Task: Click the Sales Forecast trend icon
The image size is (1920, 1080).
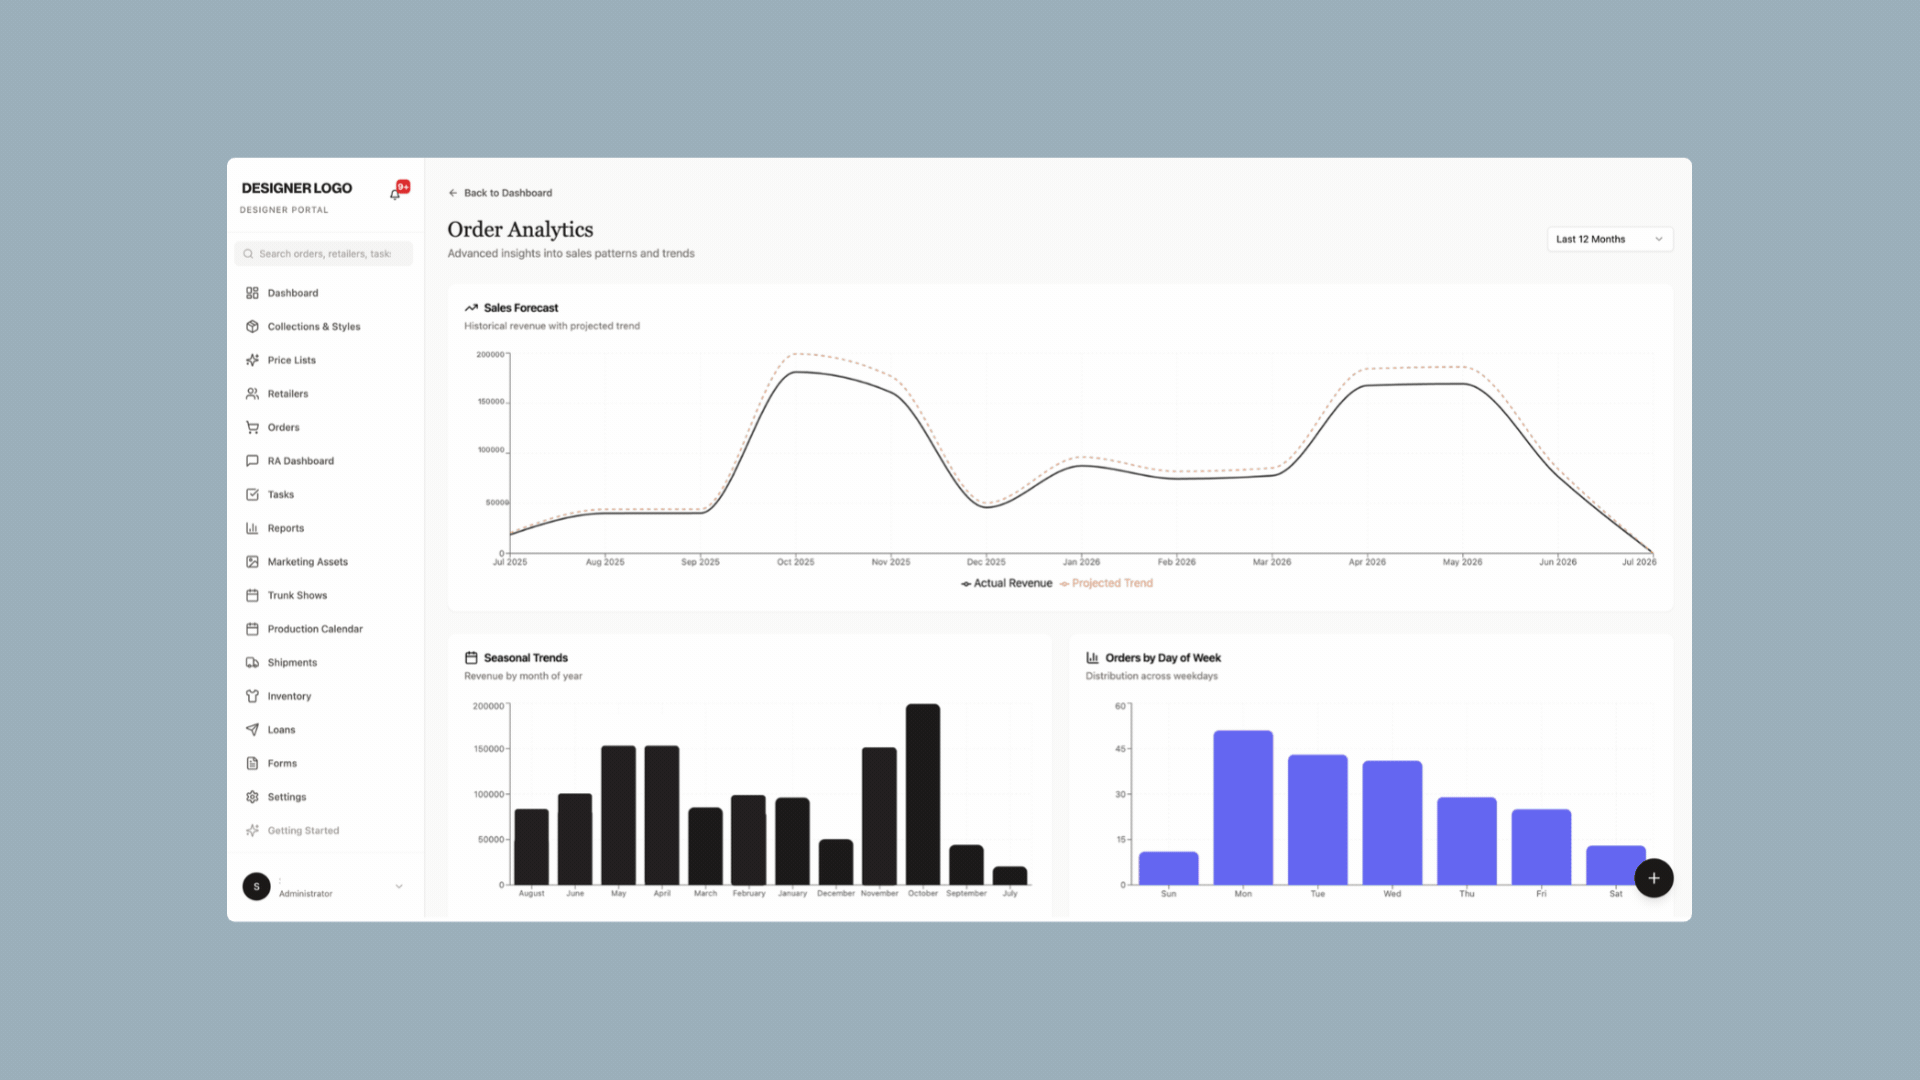Action: pos(471,308)
